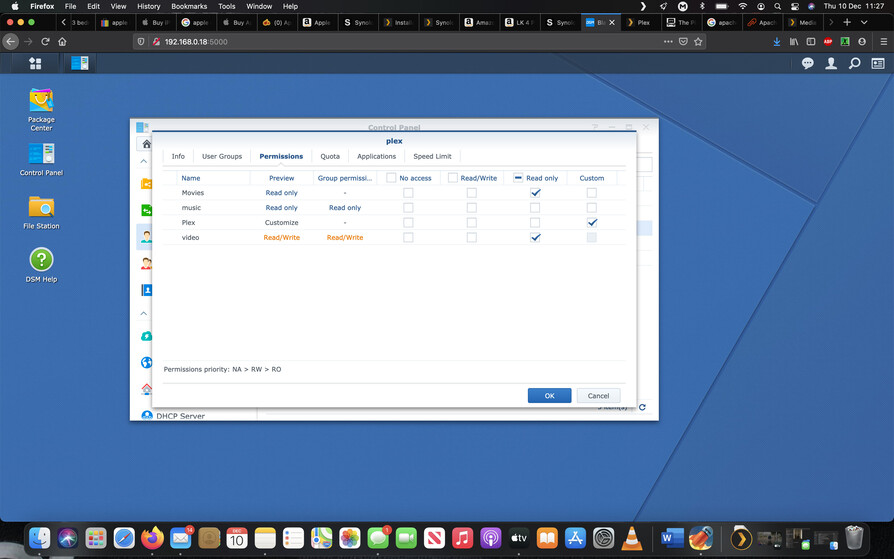Viewport: 894px width, 559px height.
Task: Enable Read/Write for music folder
Action: [x=472, y=208]
